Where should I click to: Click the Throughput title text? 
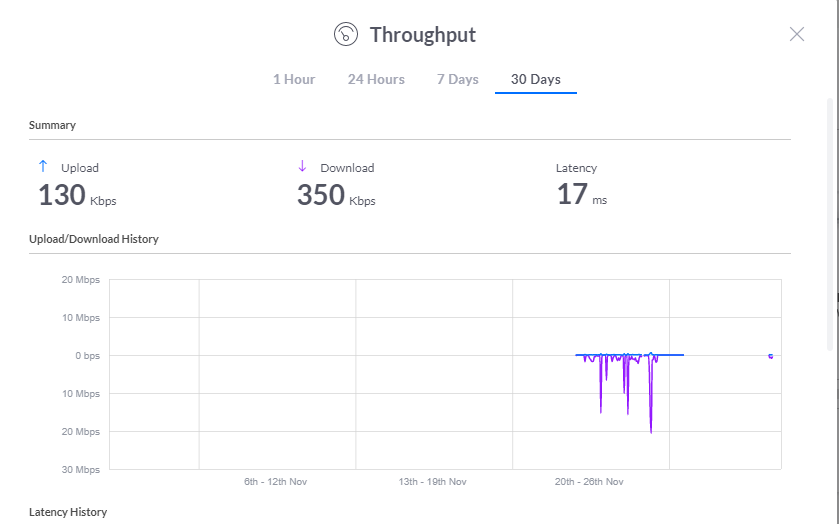coord(423,35)
